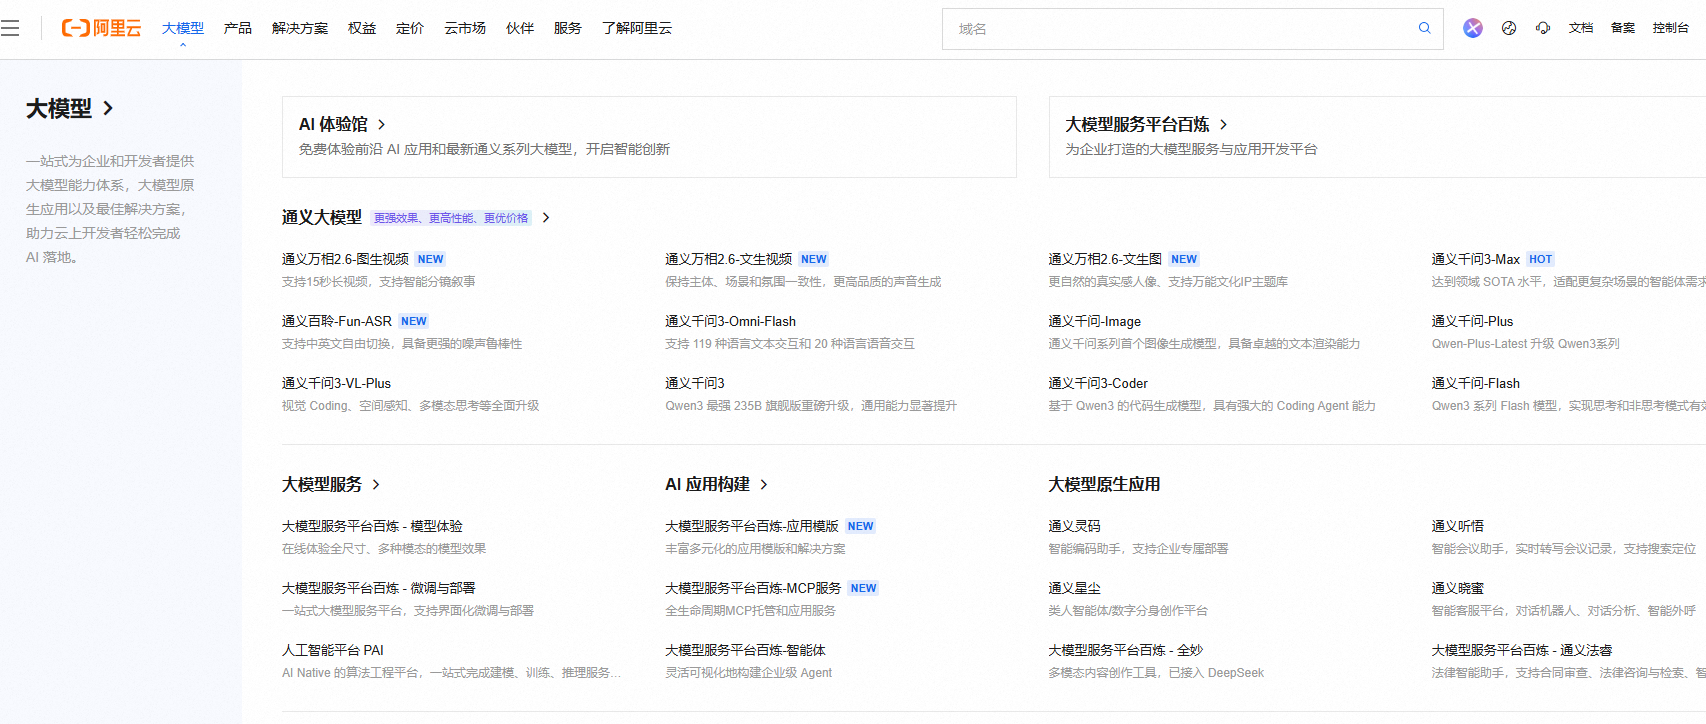
Task: Click the arrow beside sidebar 大模型 title
Action: coord(108,108)
